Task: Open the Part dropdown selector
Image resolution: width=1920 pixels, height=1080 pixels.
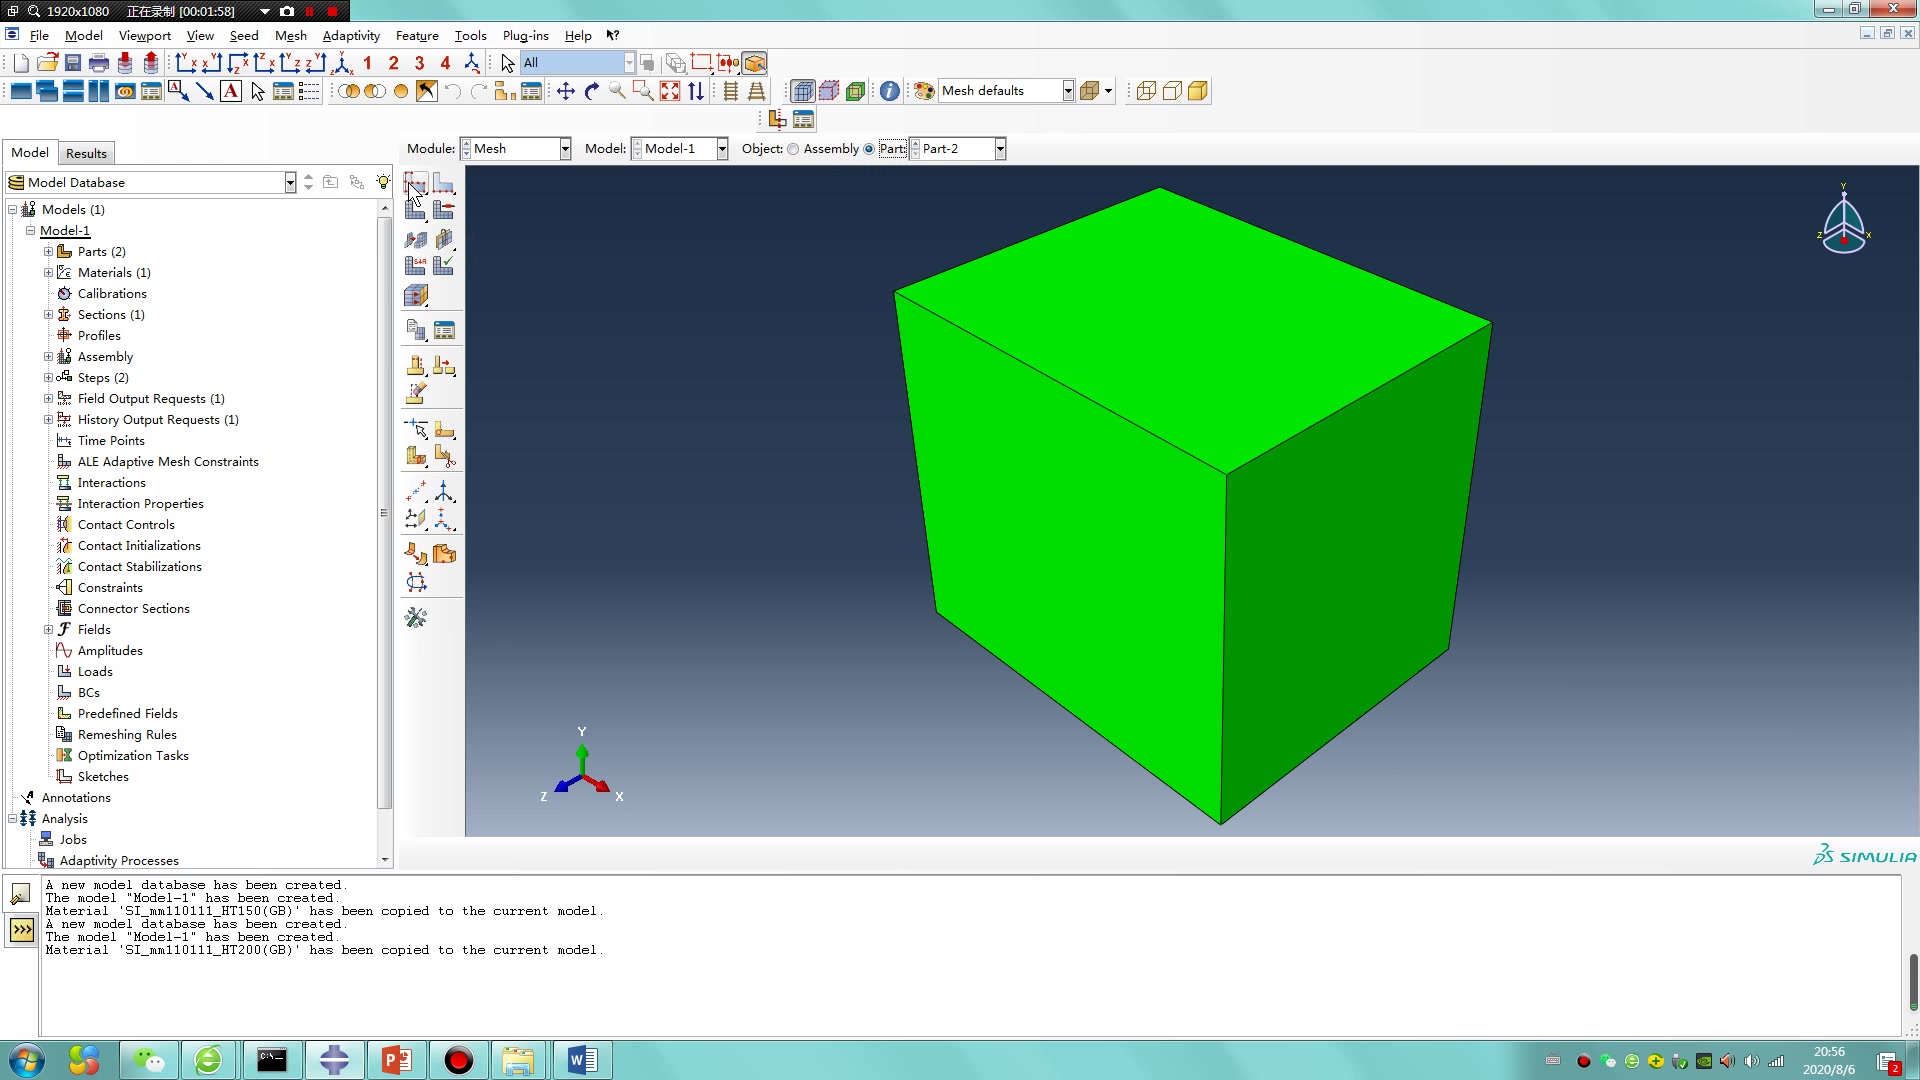Action: 1000,148
